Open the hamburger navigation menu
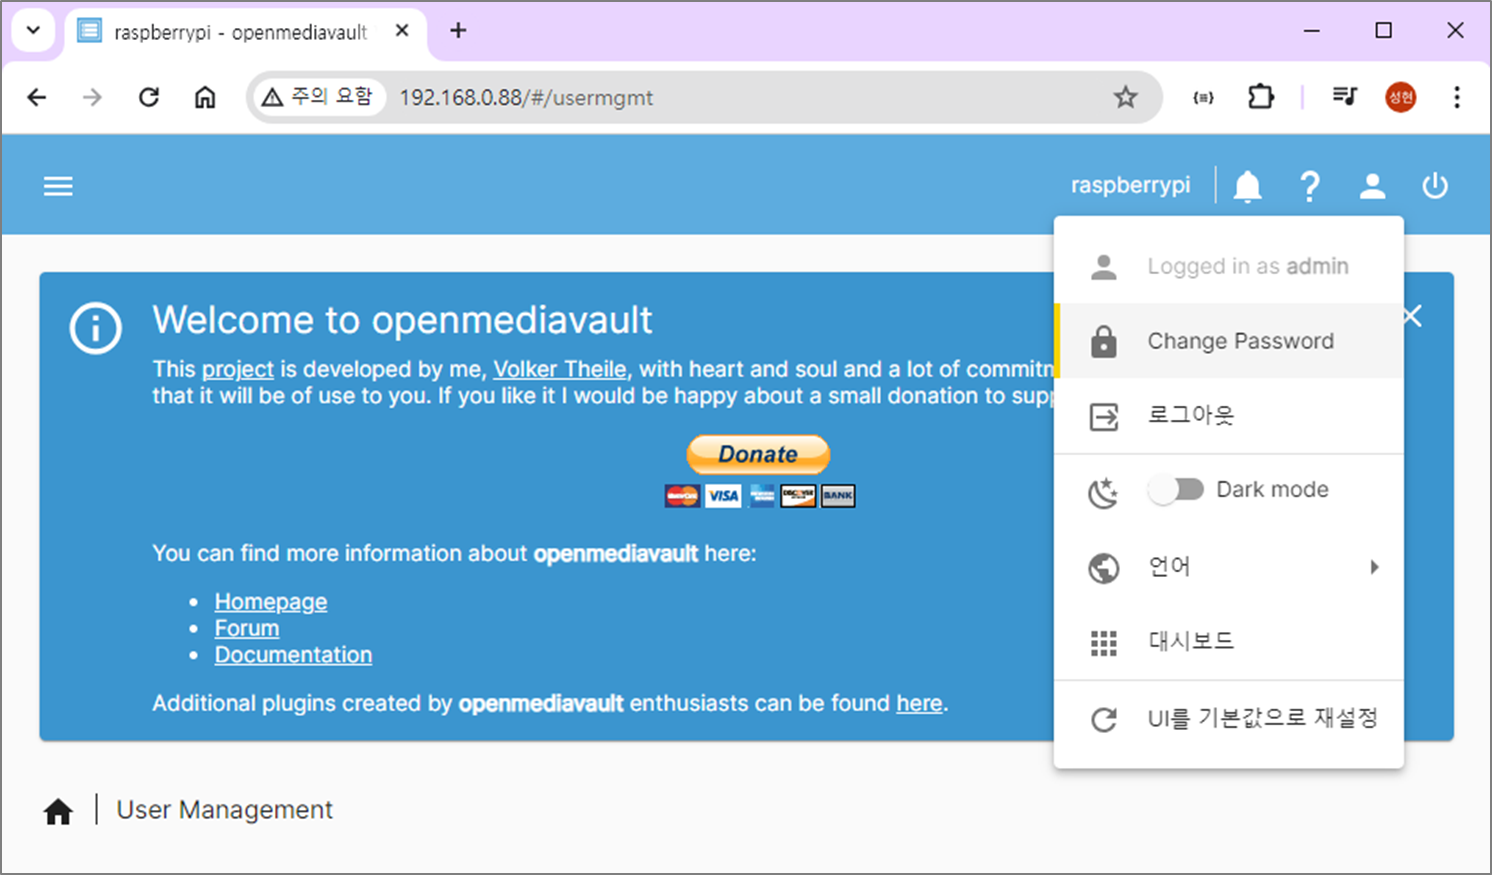This screenshot has width=1492, height=875. coord(58,186)
